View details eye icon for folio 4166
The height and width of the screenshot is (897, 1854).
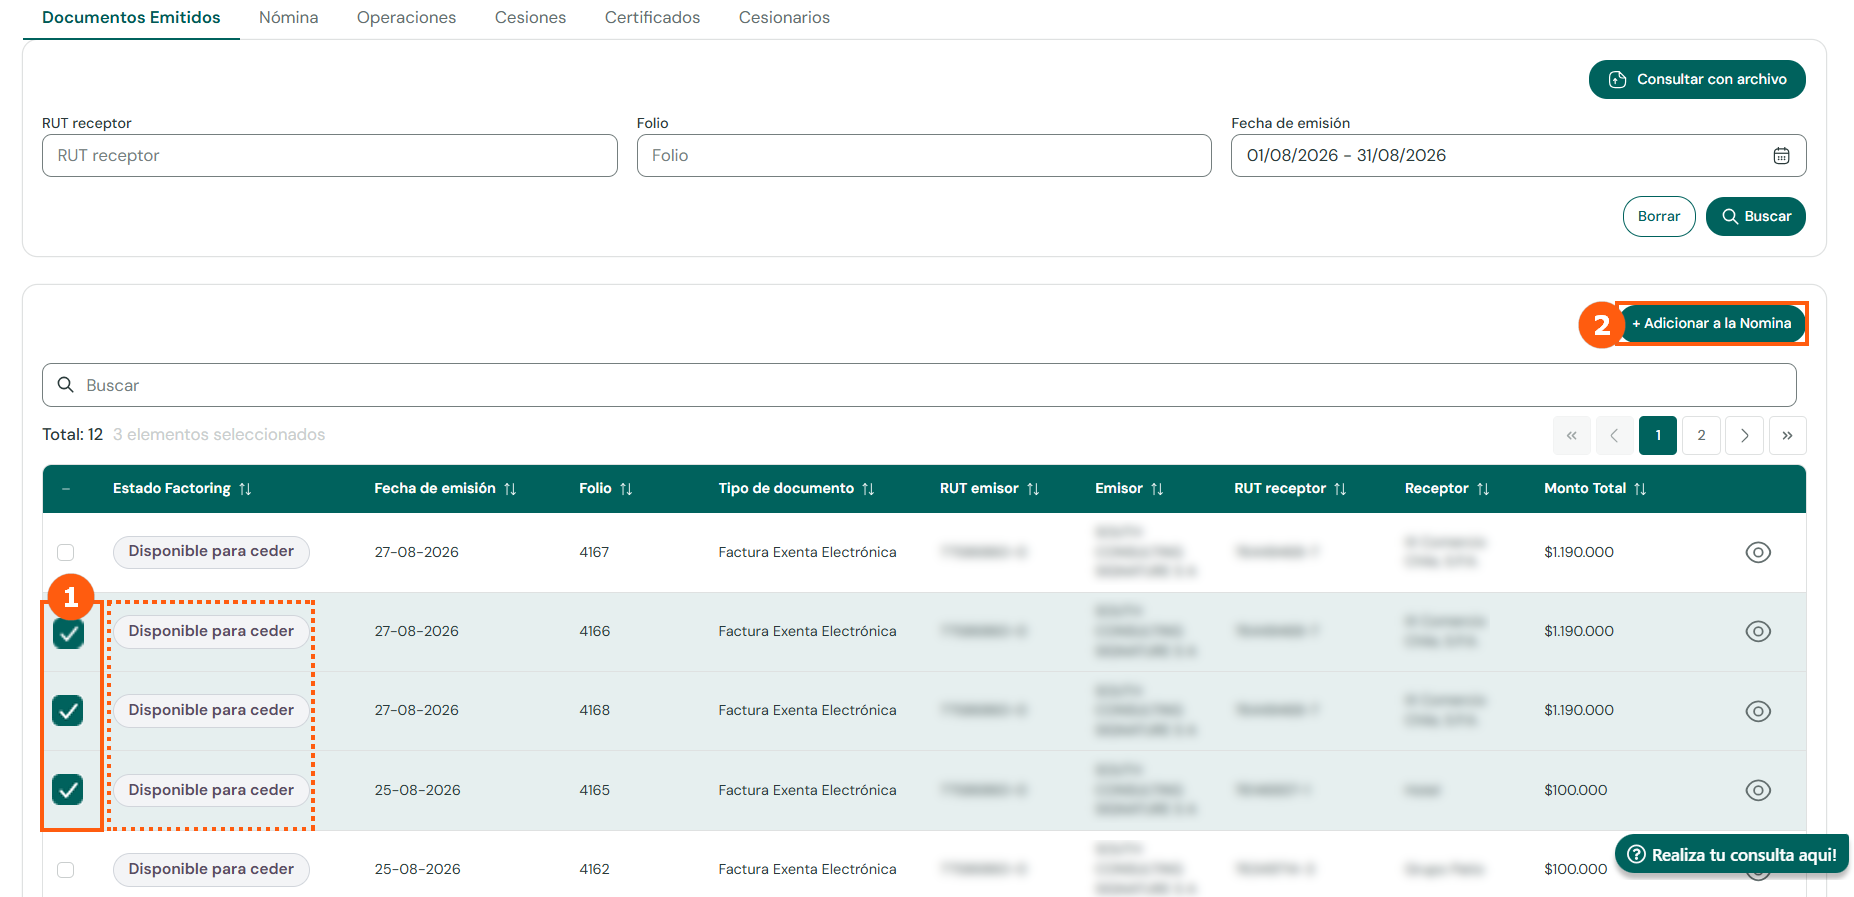pyautogui.click(x=1758, y=631)
